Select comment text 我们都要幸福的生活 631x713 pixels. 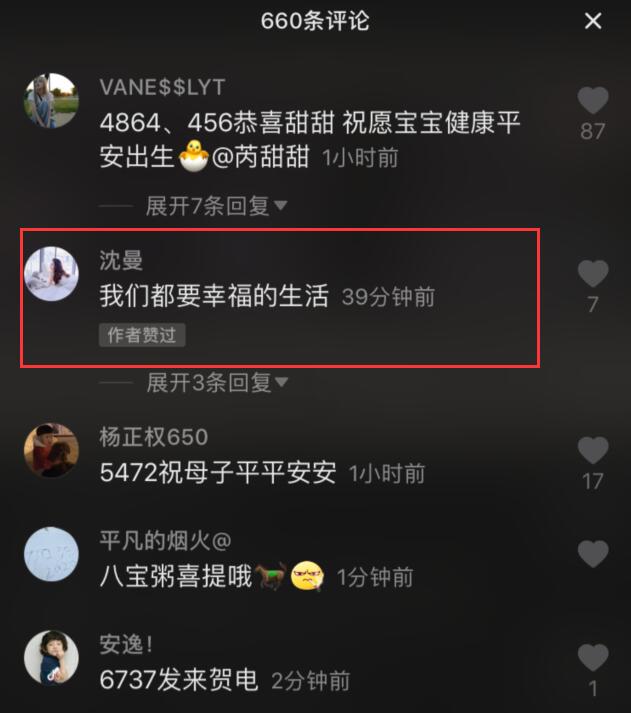point(214,296)
